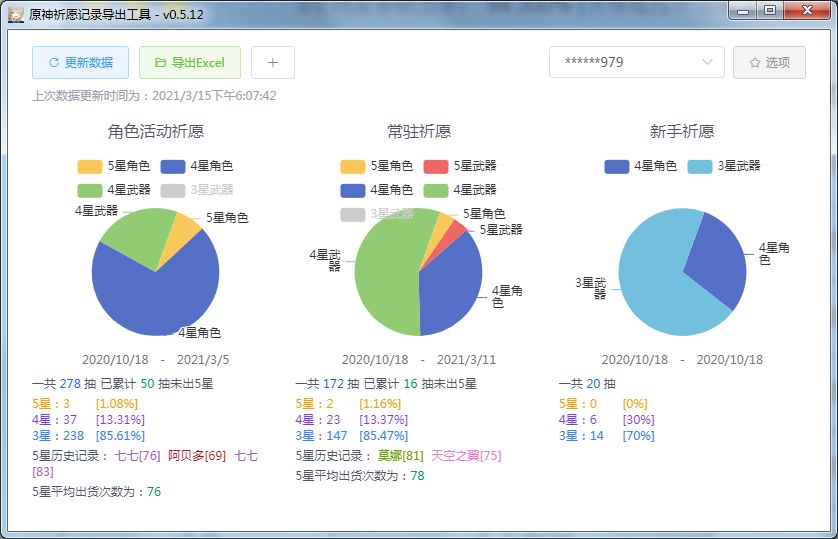Click the 更新数据 refresh button

[x=80, y=63]
